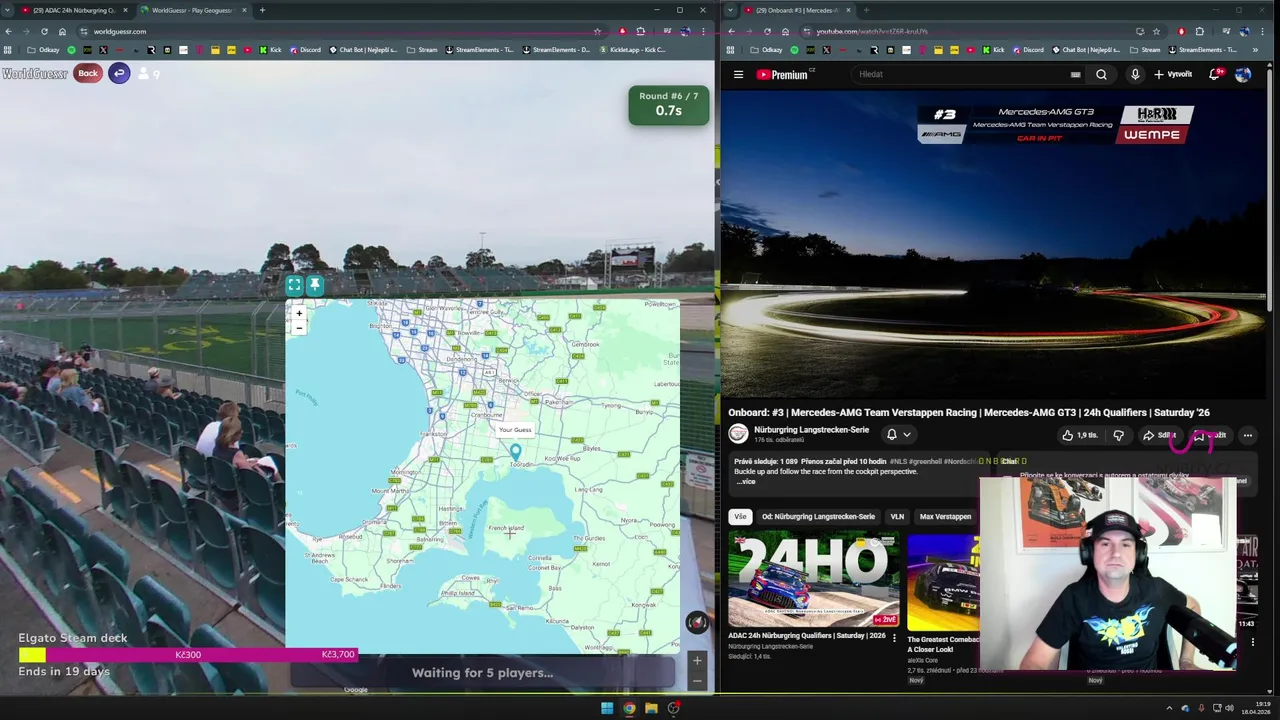Open the Odkazy bookmarks folder in left browser
This screenshot has height=720, width=1280.
coord(43,50)
